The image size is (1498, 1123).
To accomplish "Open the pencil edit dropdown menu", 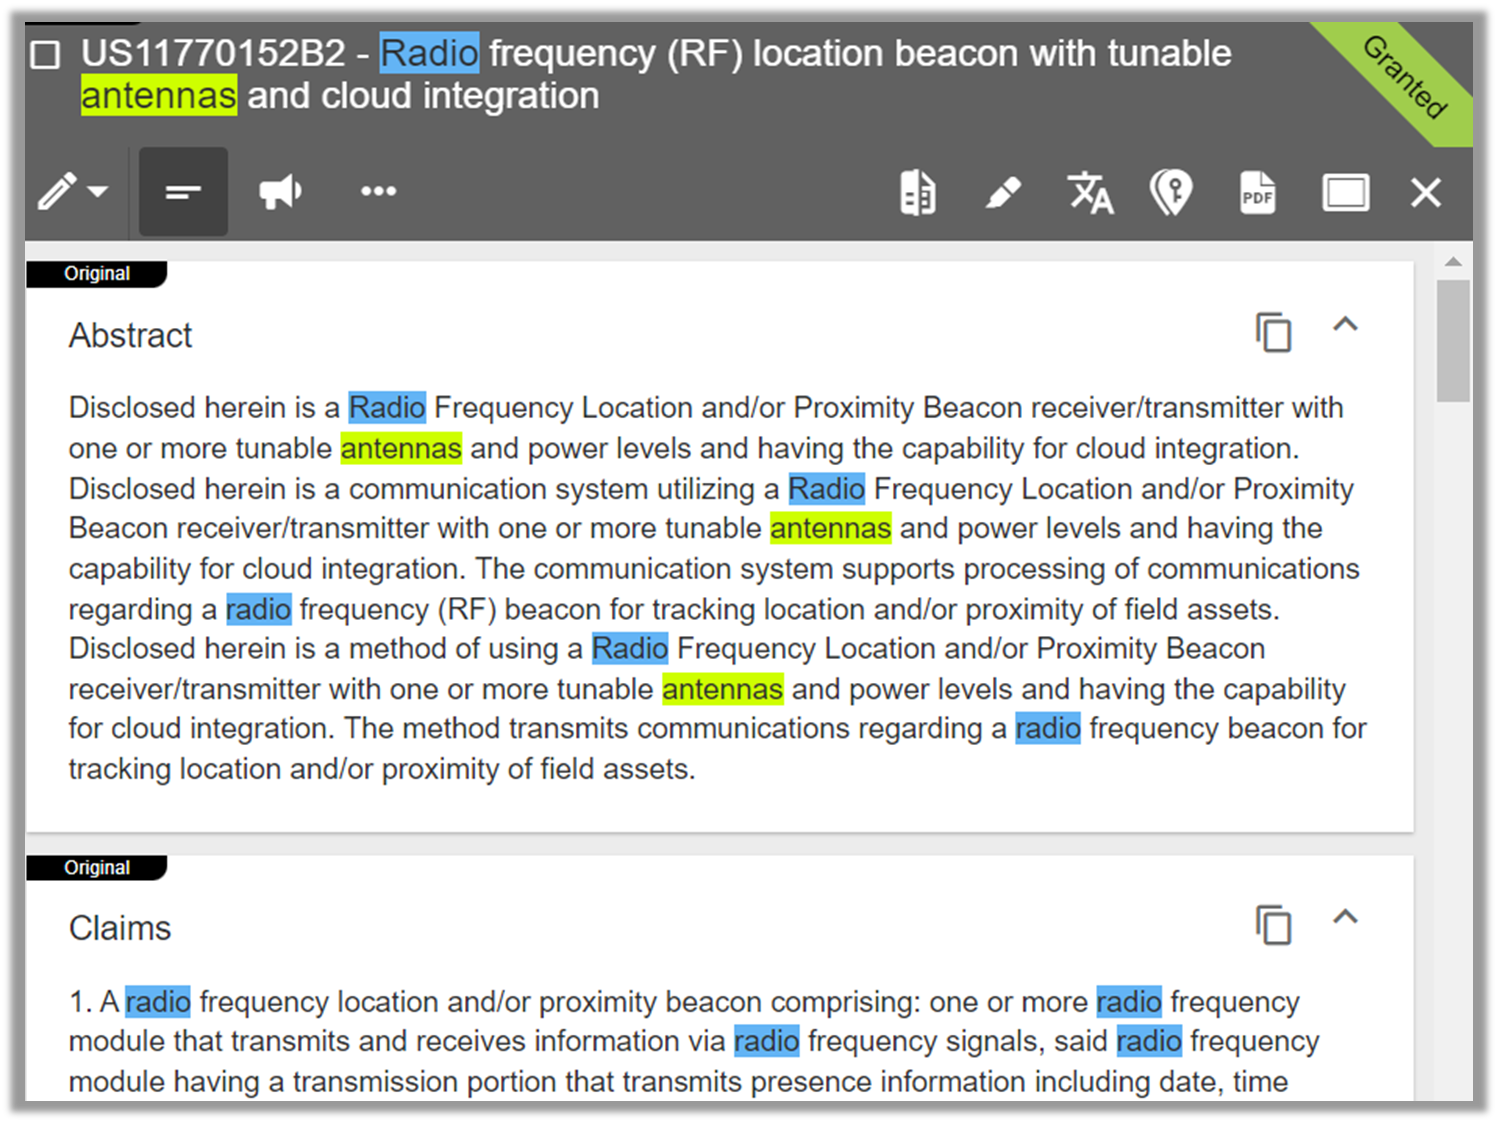I will (73, 191).
